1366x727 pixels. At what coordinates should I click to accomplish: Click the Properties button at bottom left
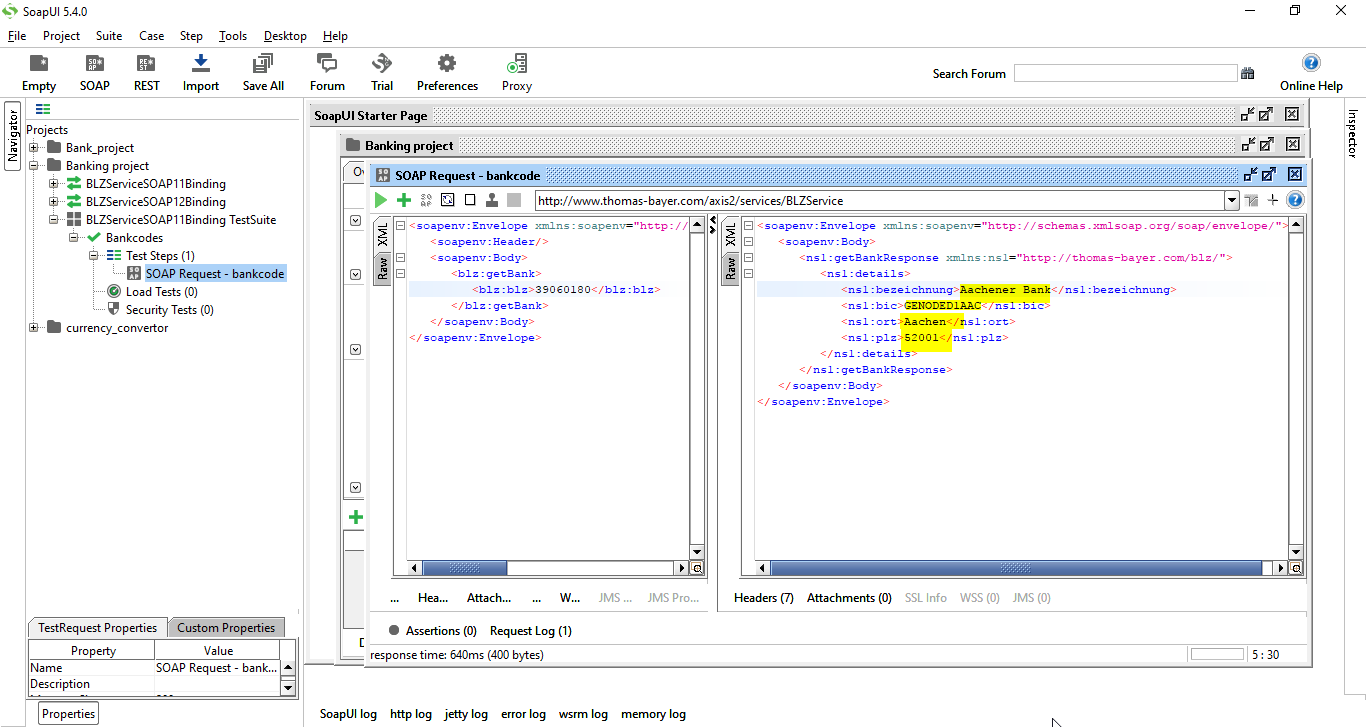(x=67, y=713)
